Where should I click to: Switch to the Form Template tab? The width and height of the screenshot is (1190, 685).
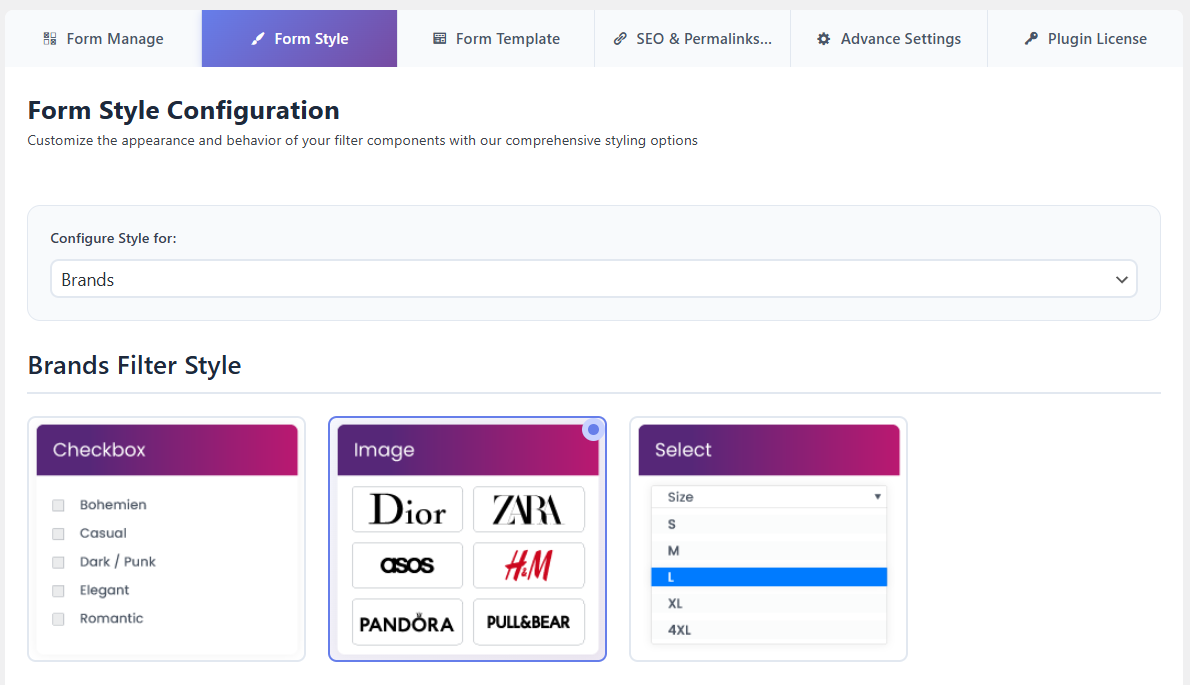(496, 39)
